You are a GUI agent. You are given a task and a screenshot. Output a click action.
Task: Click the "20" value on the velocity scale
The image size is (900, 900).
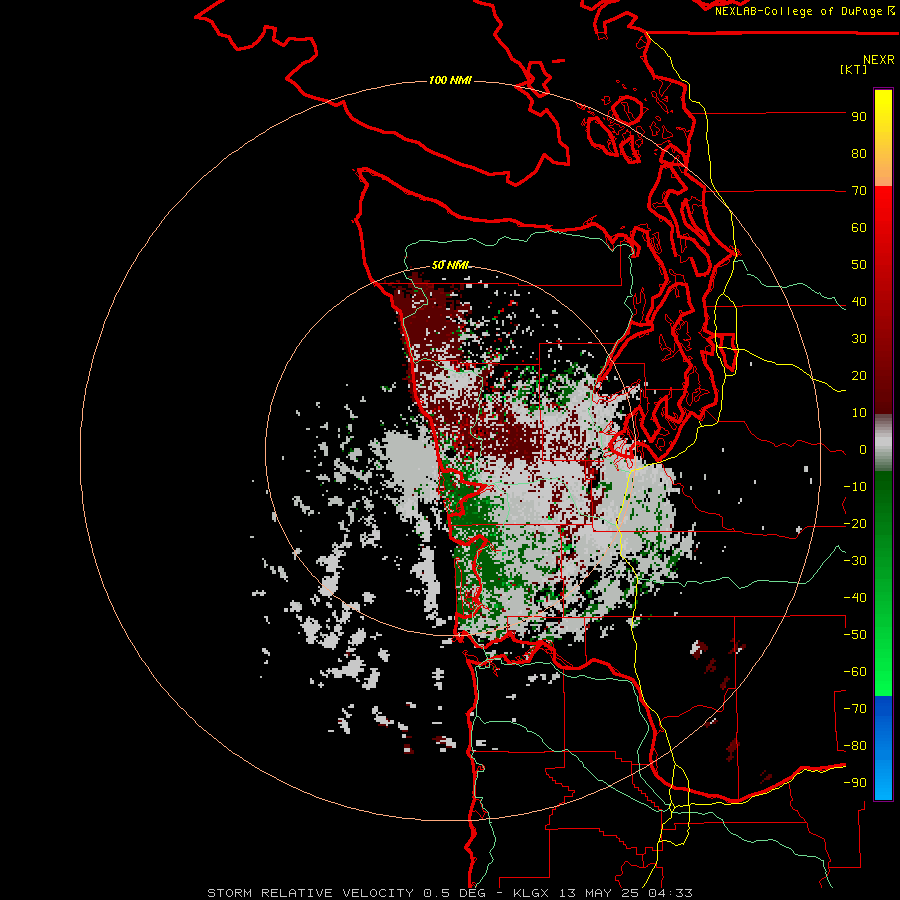click(859, 376)
